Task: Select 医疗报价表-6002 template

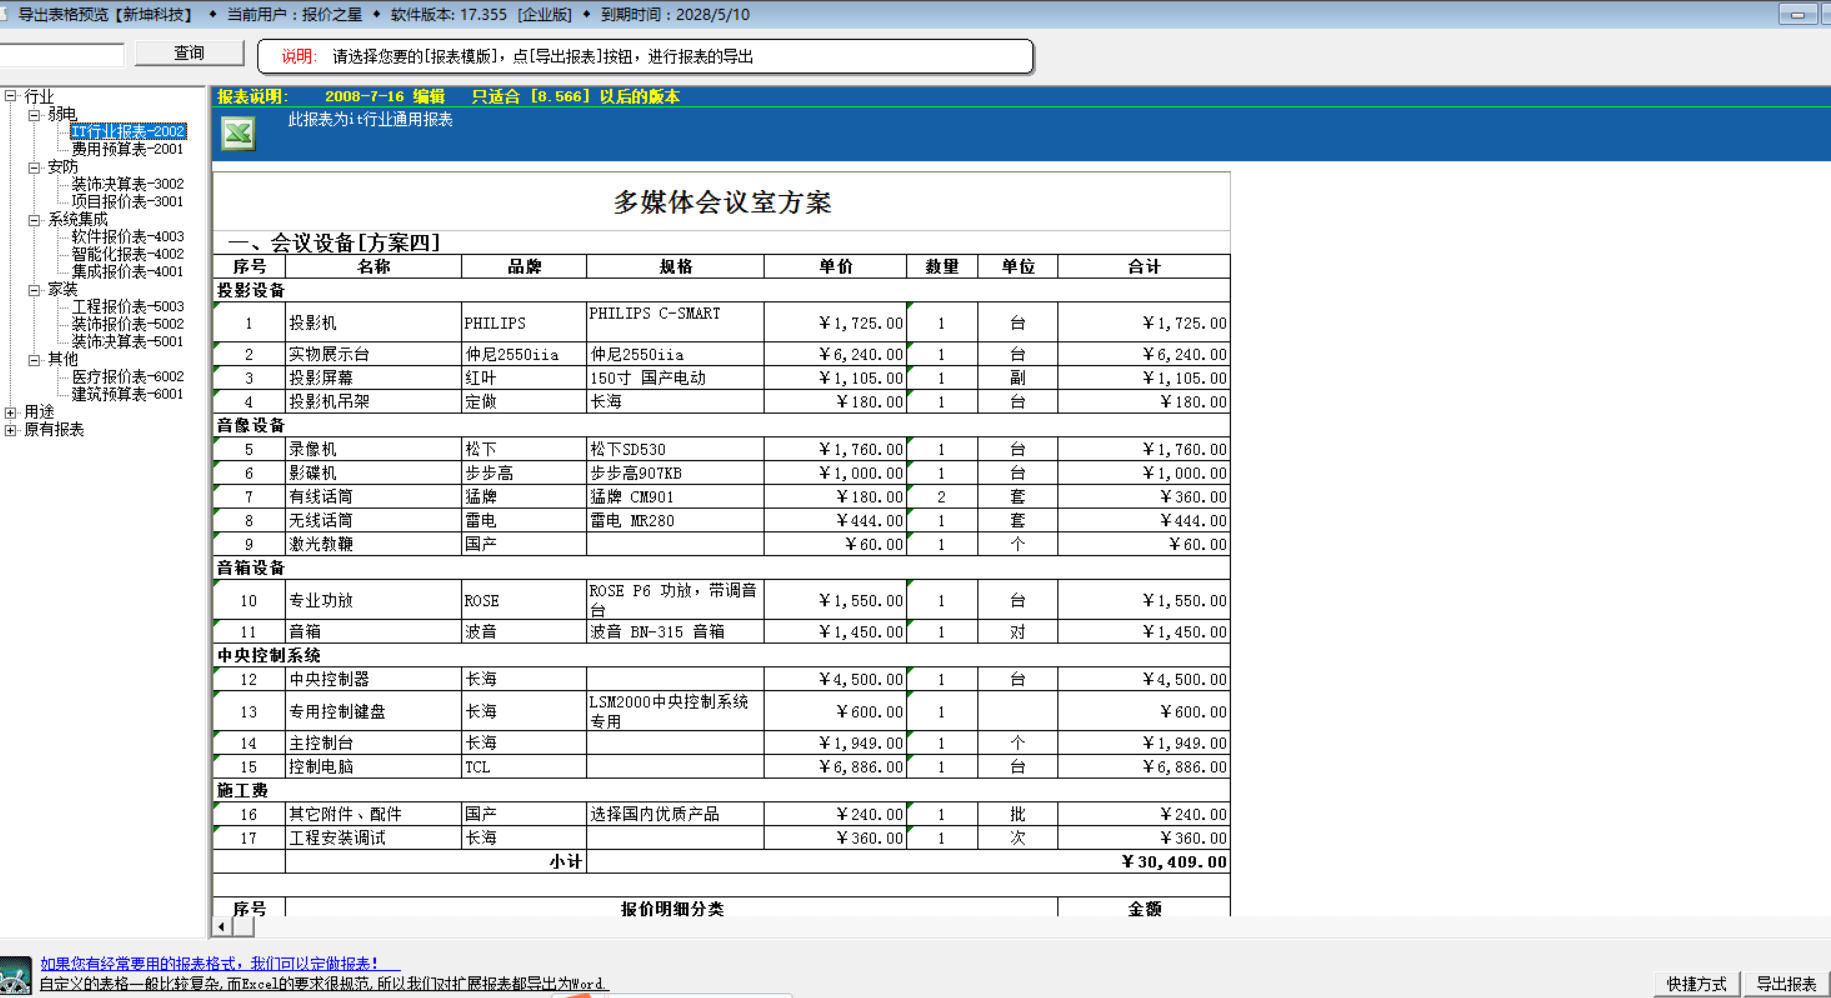Action: tap(128, 376)
